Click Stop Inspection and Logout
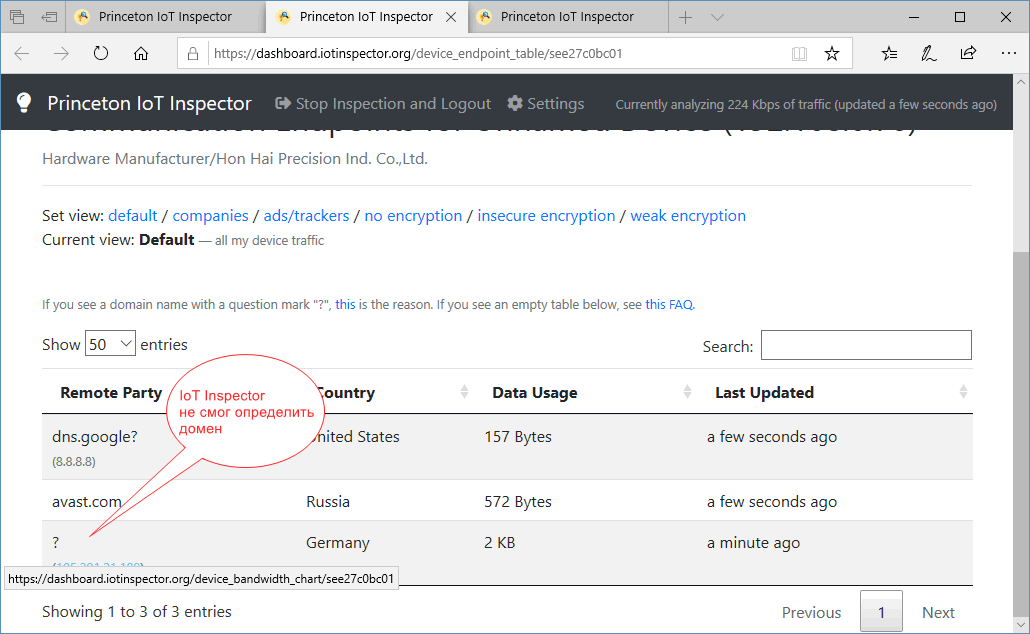1030x634 pixels. (x=383, y=104)
